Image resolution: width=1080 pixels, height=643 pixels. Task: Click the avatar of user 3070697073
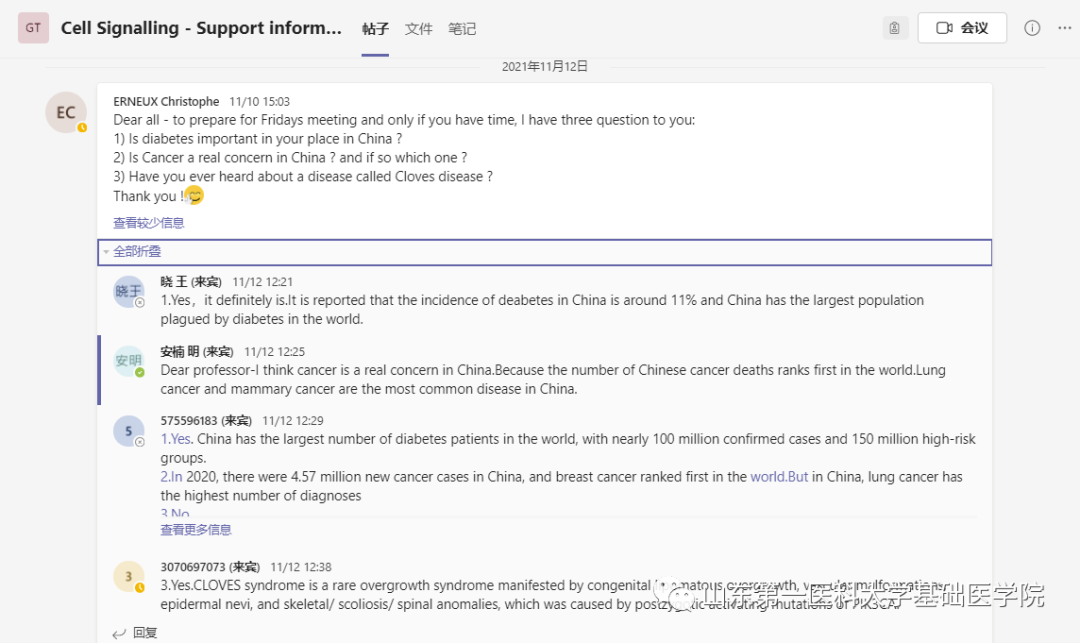click(129, 576)
